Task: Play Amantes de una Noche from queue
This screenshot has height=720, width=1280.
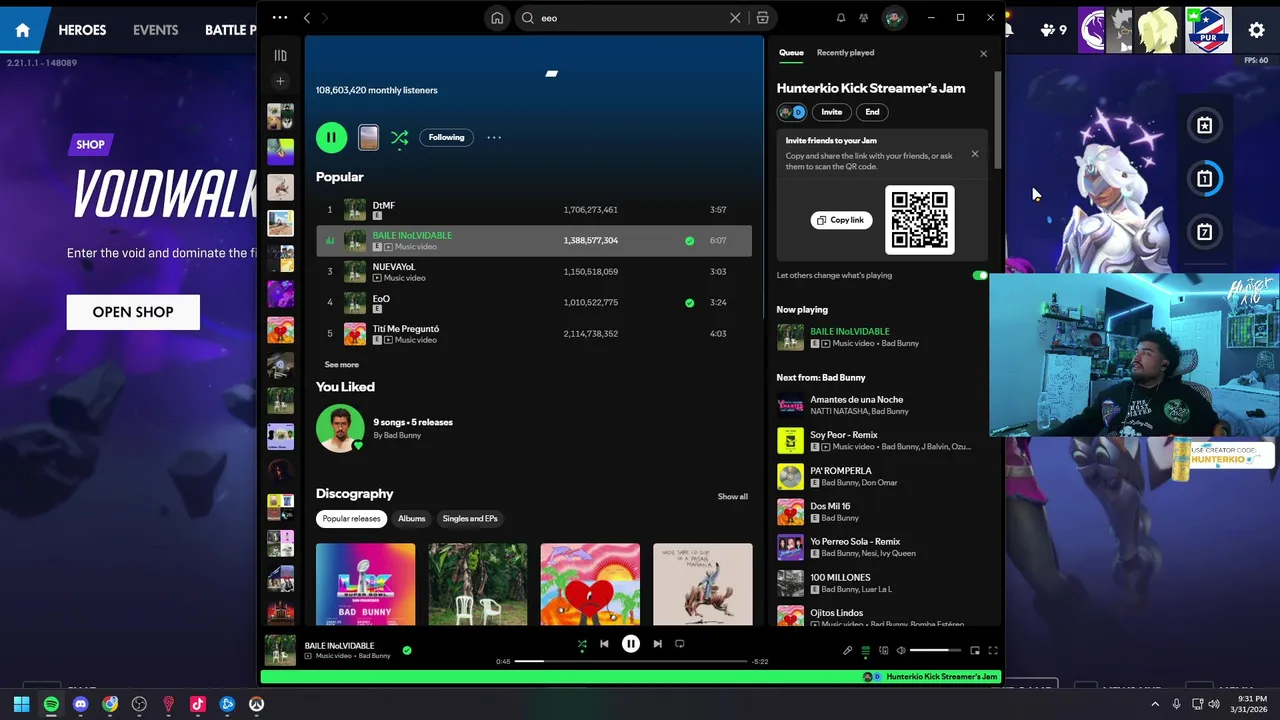Action: [880, 405]
